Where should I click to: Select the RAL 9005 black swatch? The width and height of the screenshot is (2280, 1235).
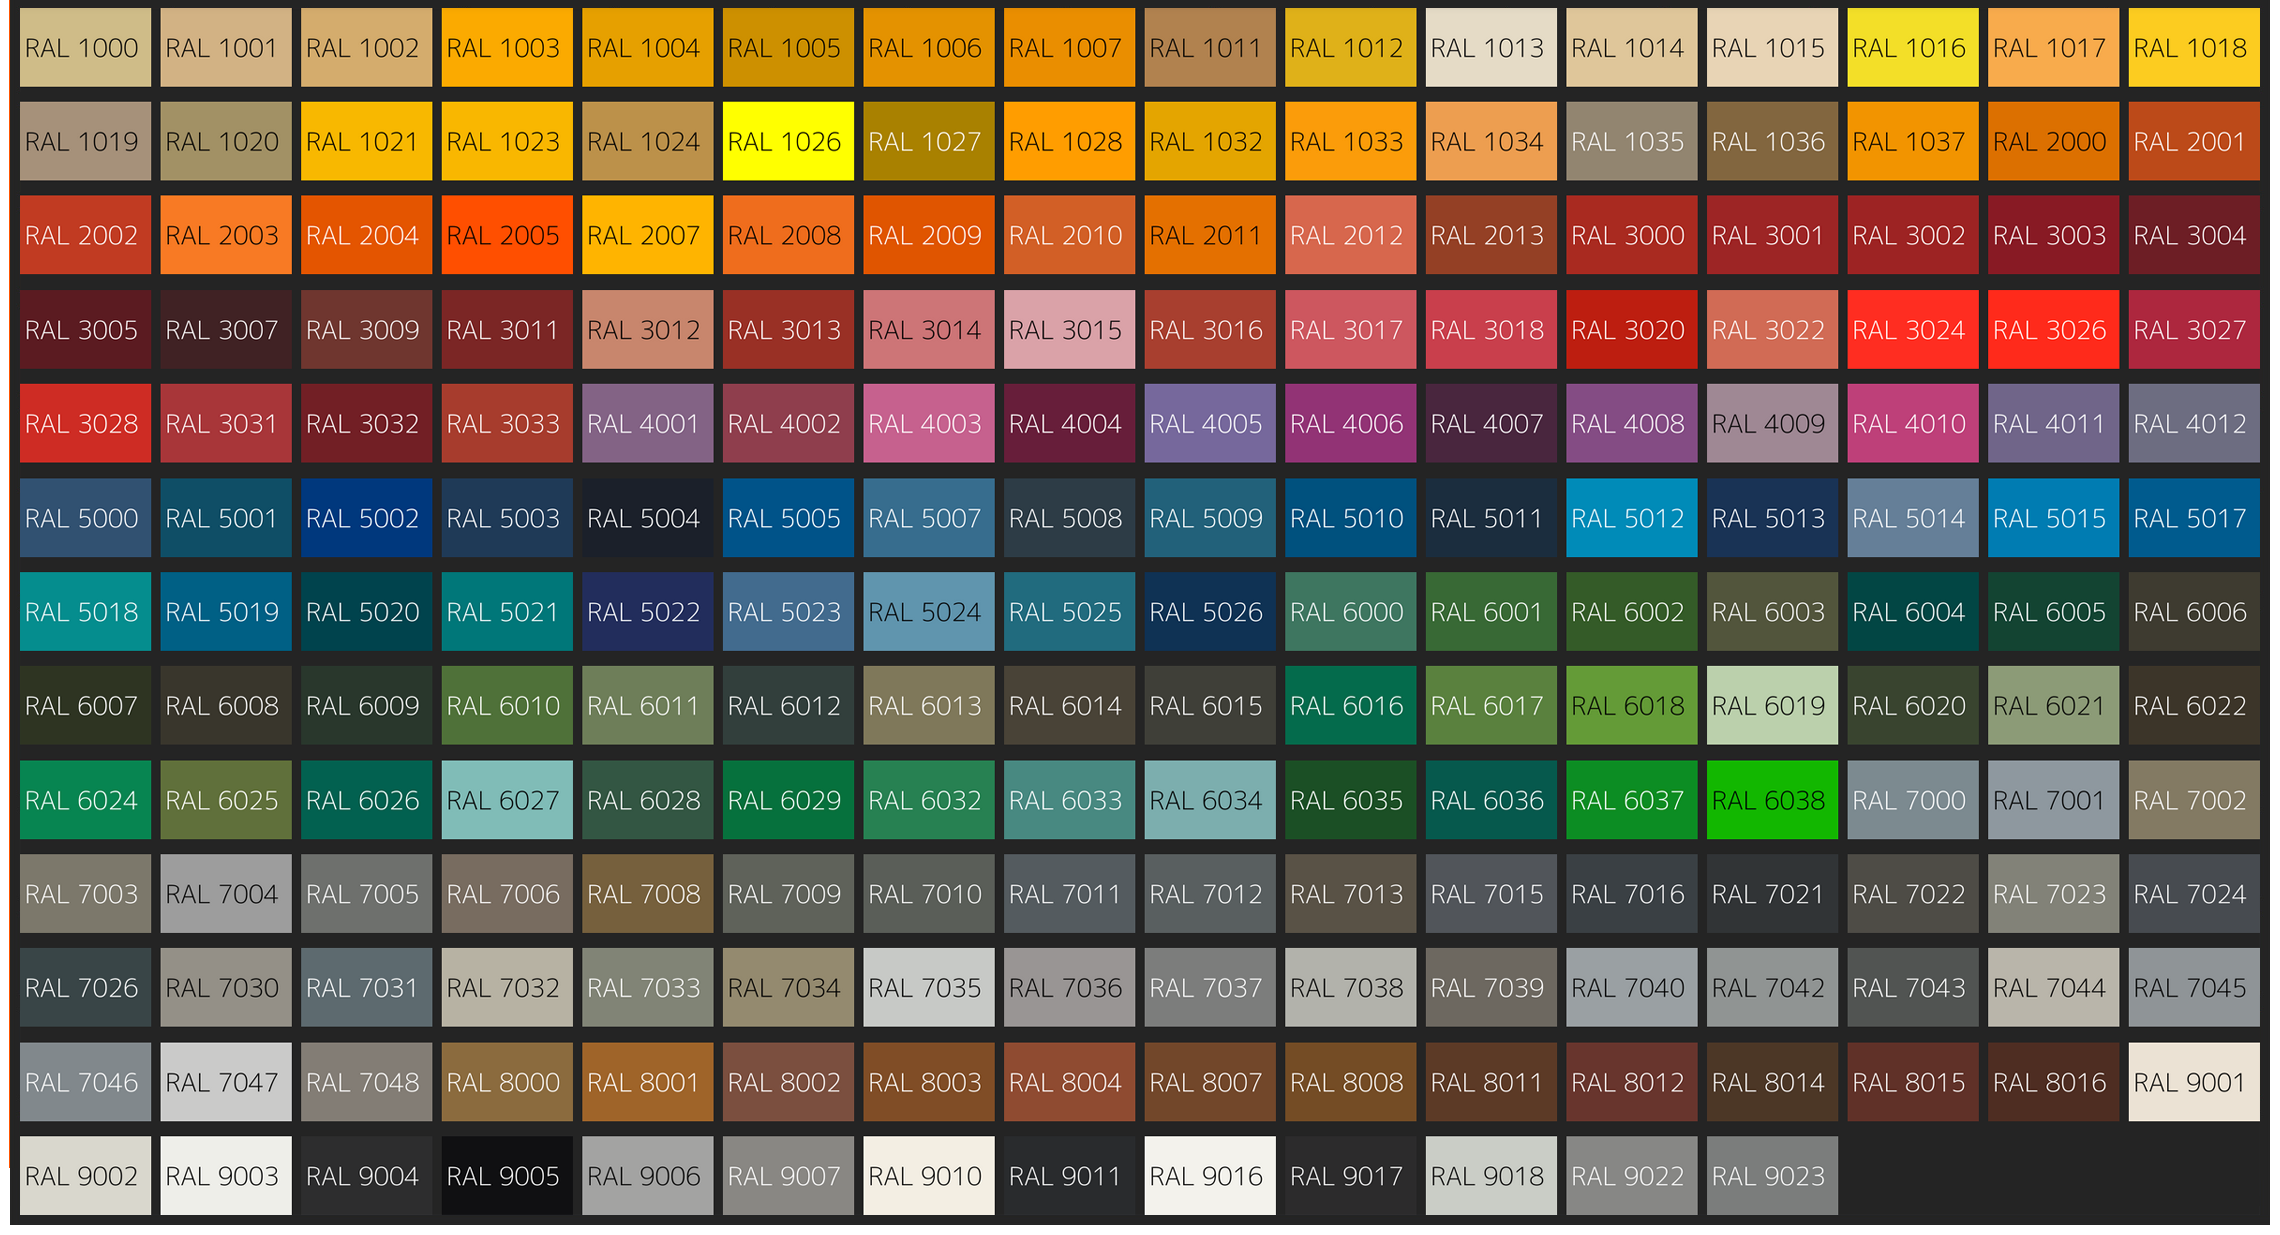507,1175
